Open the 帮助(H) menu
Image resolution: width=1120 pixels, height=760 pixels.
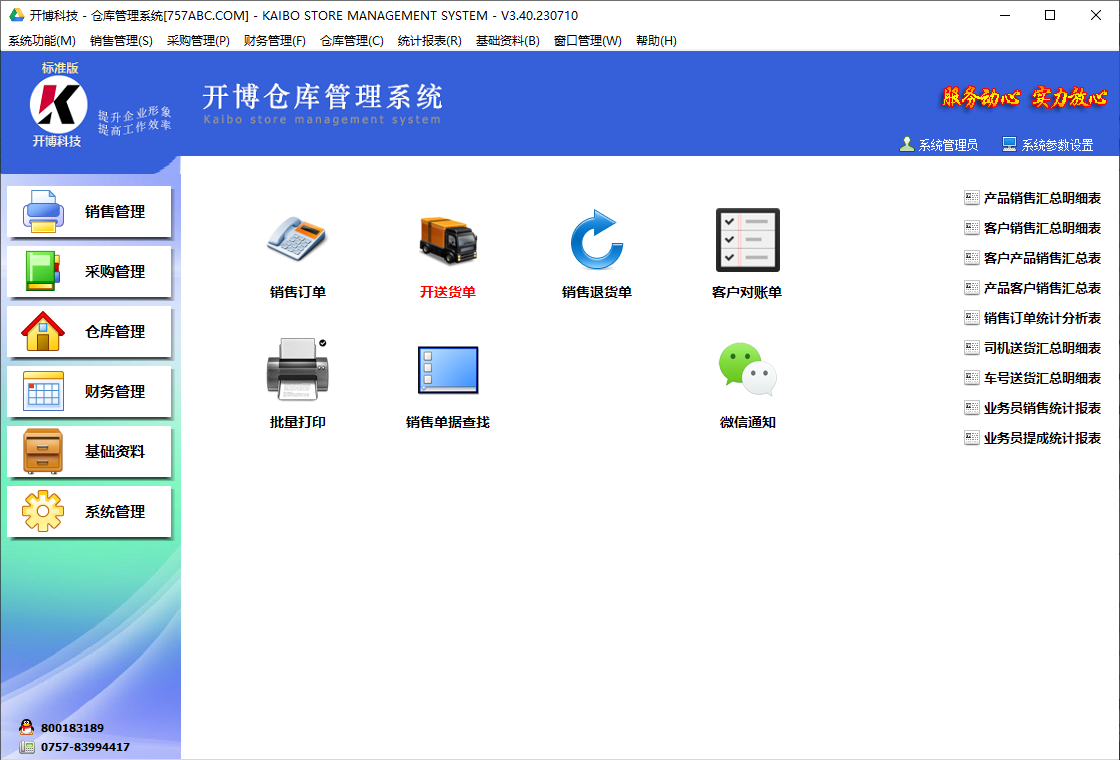[x=656, y=41]
